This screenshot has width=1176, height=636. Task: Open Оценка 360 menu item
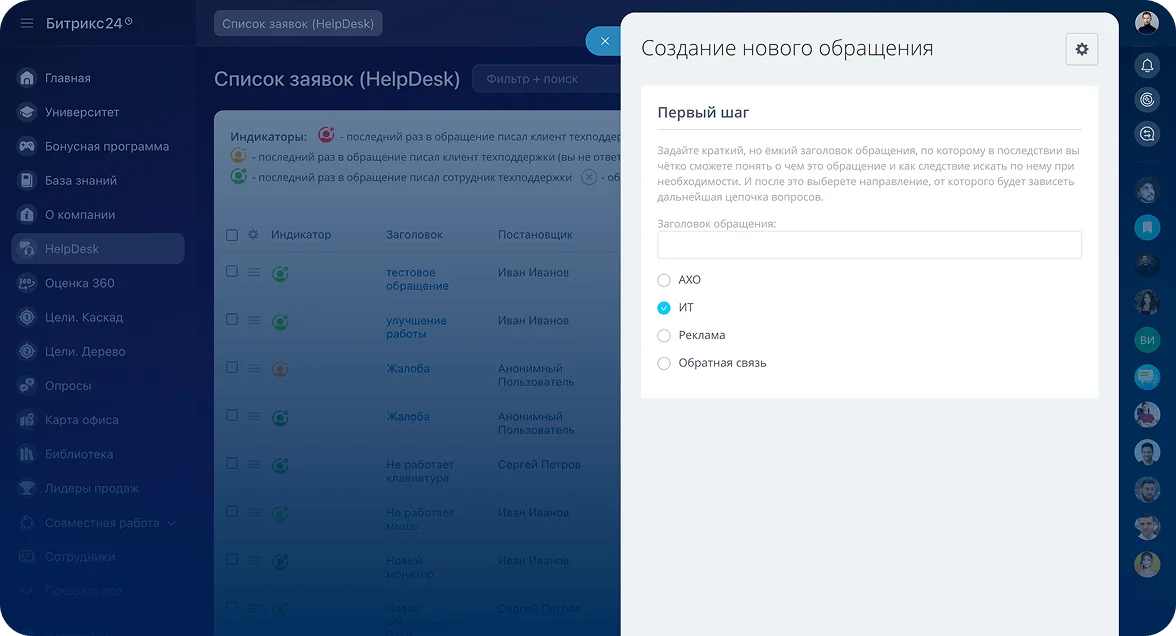coord(80,283)
